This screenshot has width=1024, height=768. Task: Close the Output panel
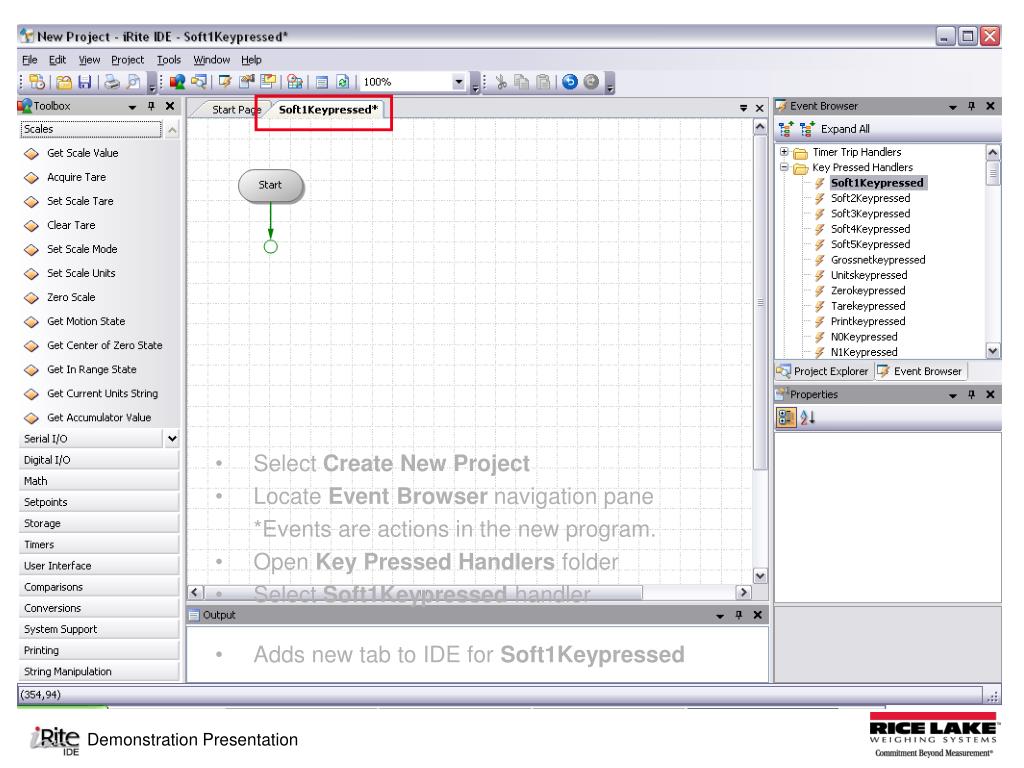pos(758,615)
